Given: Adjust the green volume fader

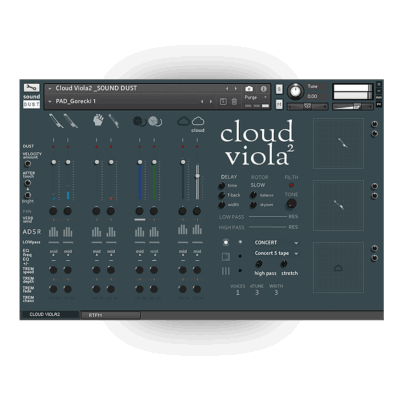Looking at the screenshot, I should pos(154,181).
